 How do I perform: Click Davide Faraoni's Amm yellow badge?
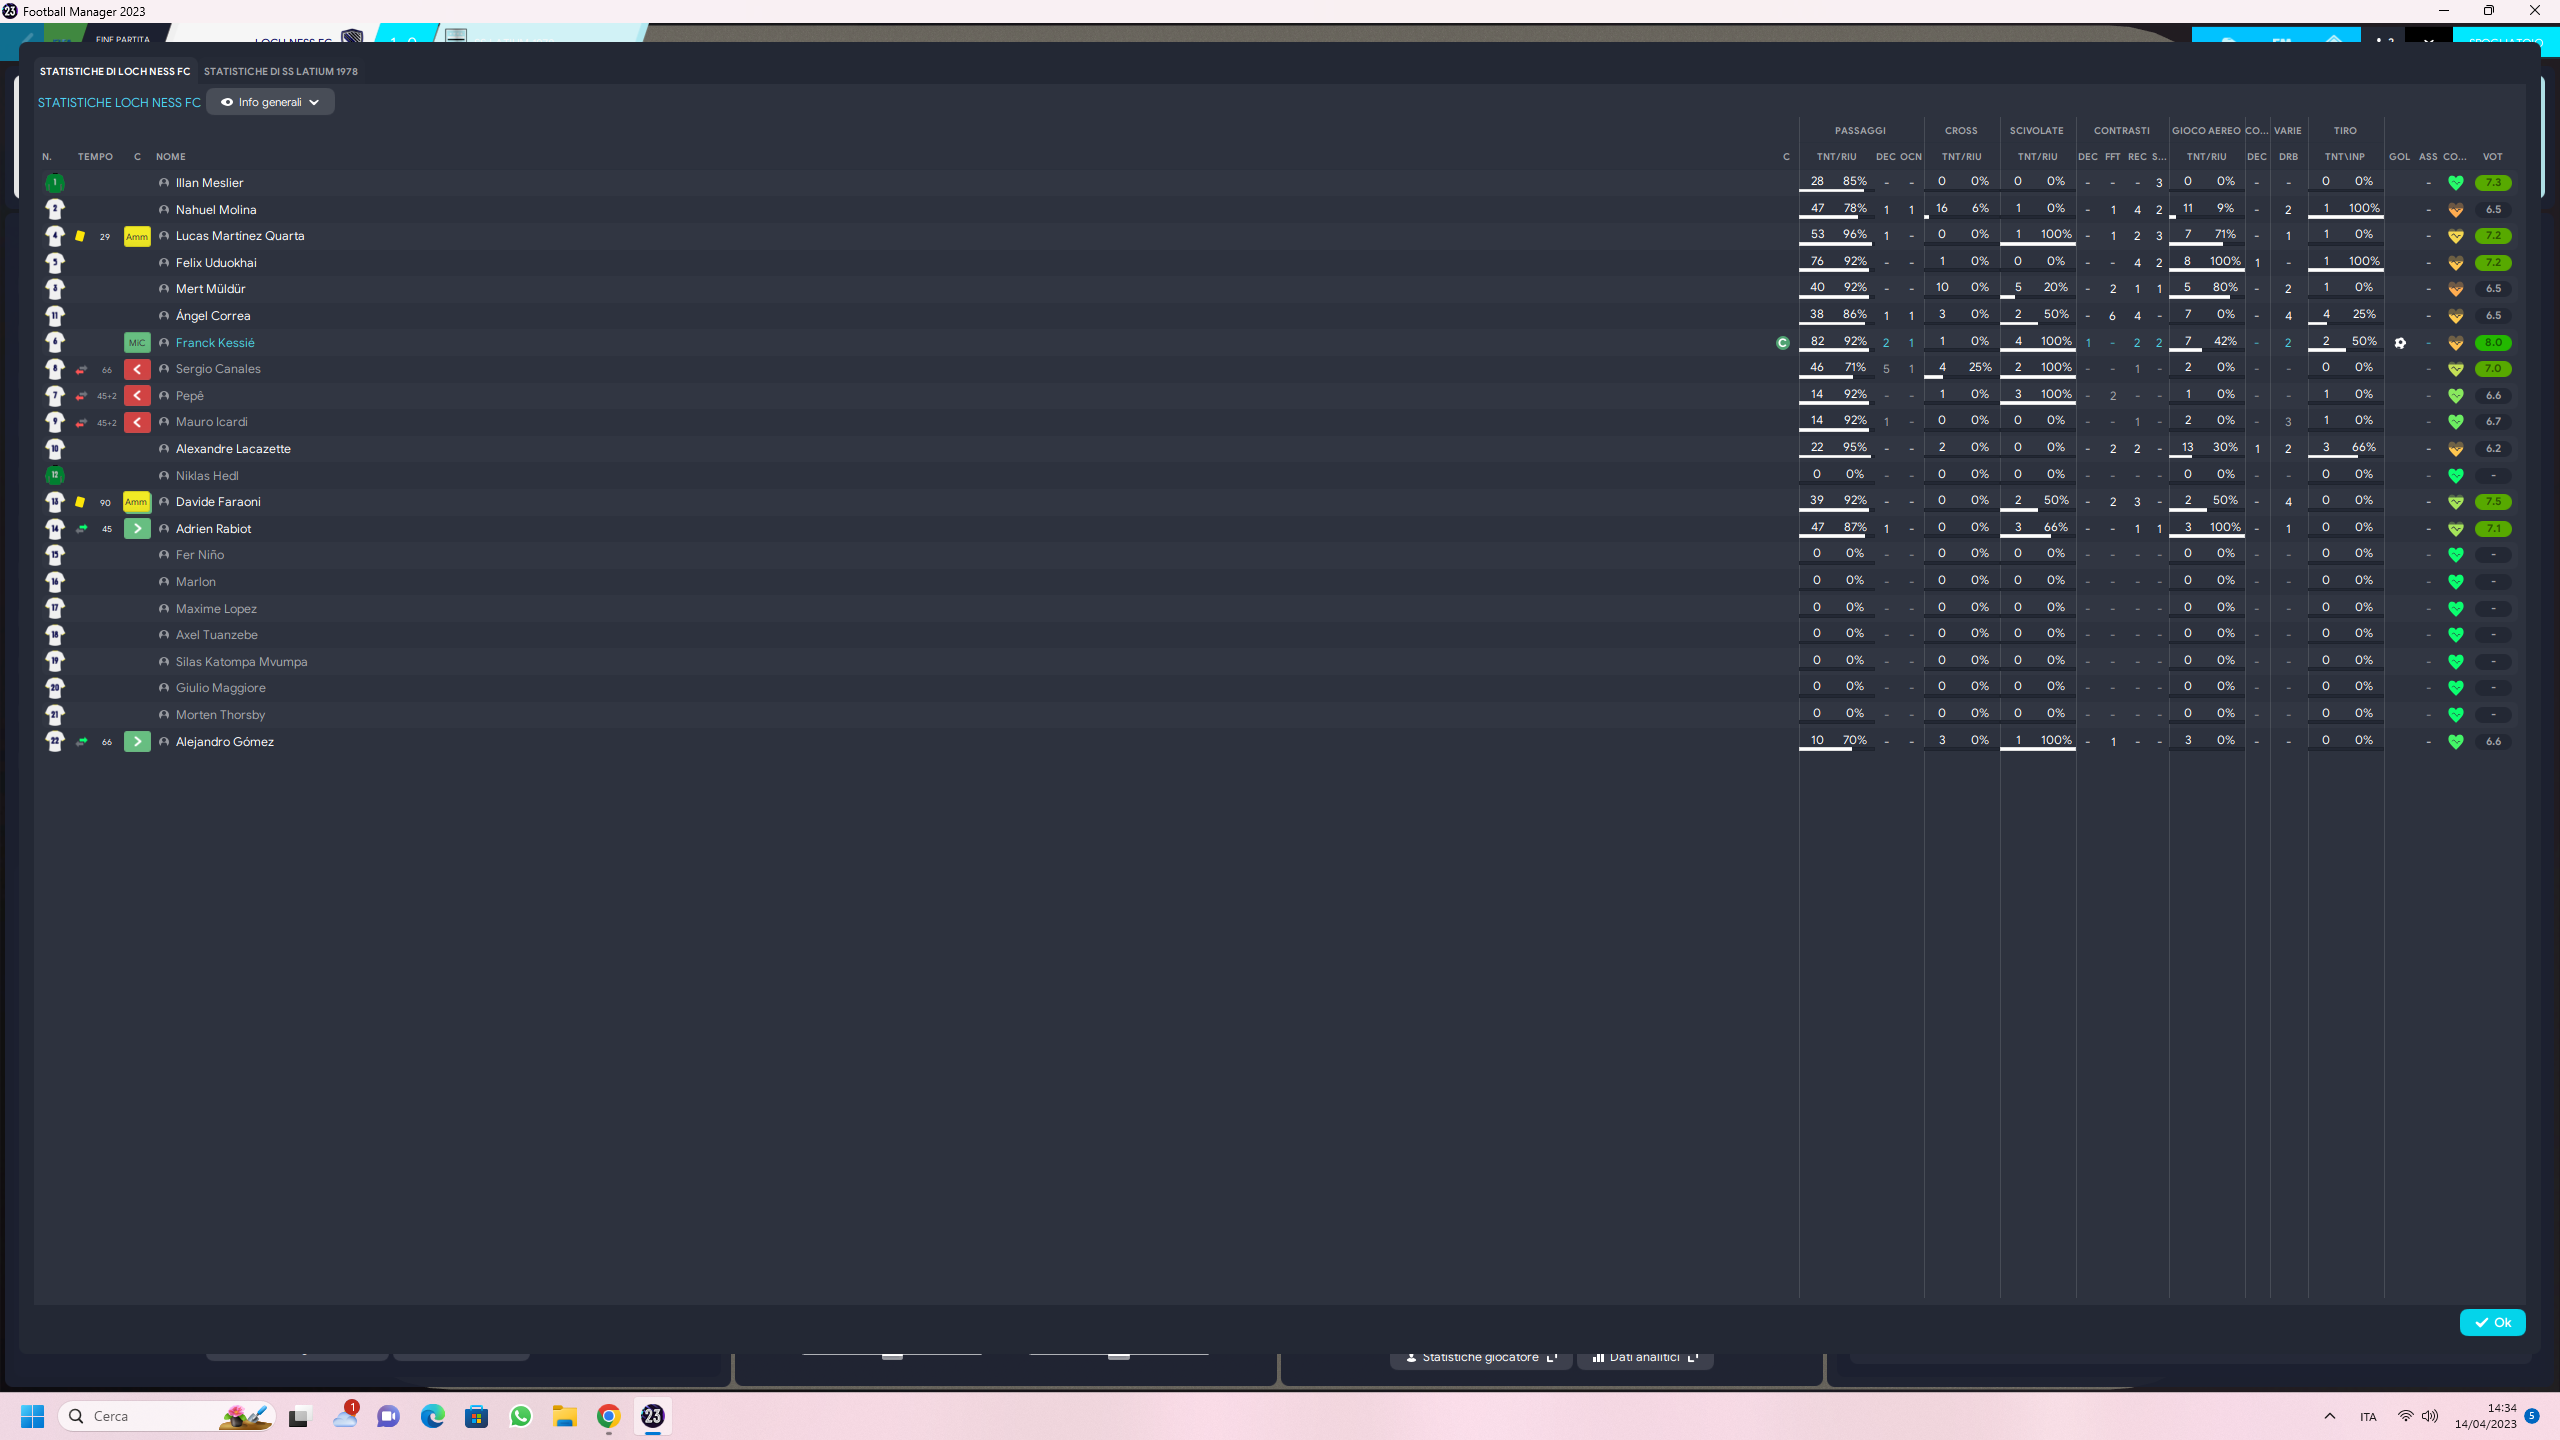click(136, 502)
